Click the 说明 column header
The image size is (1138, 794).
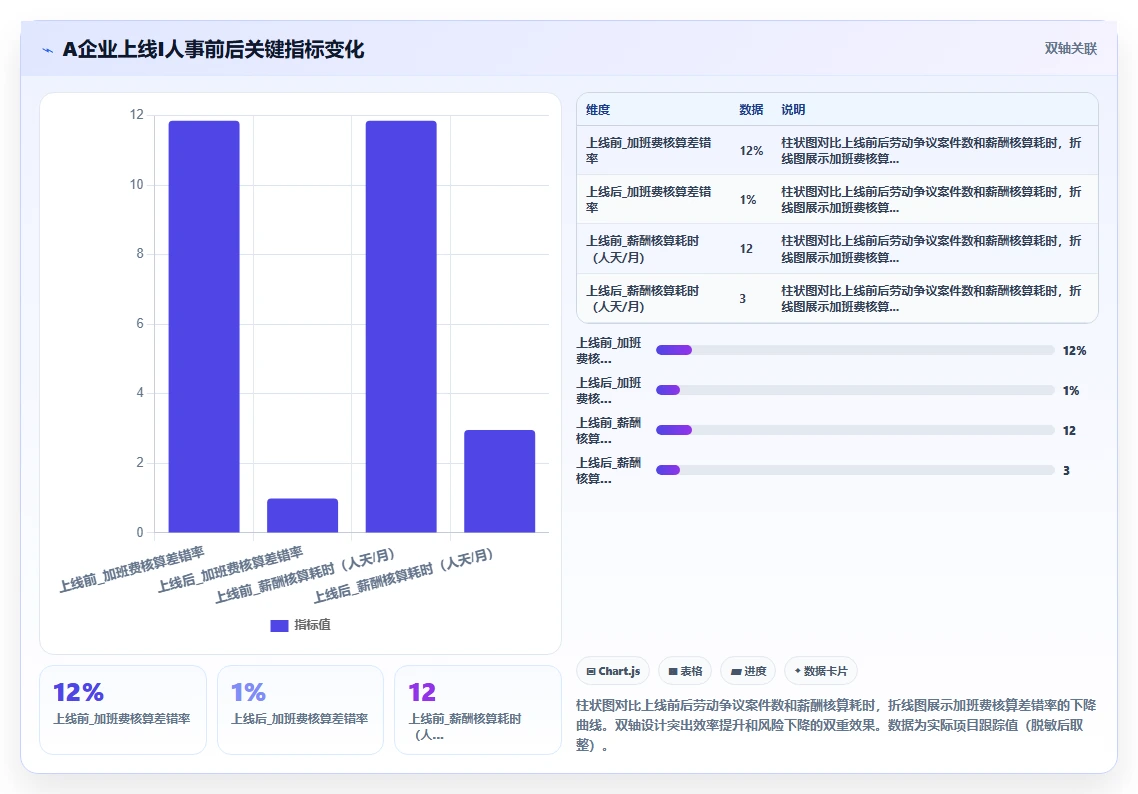tap(793, 110)
